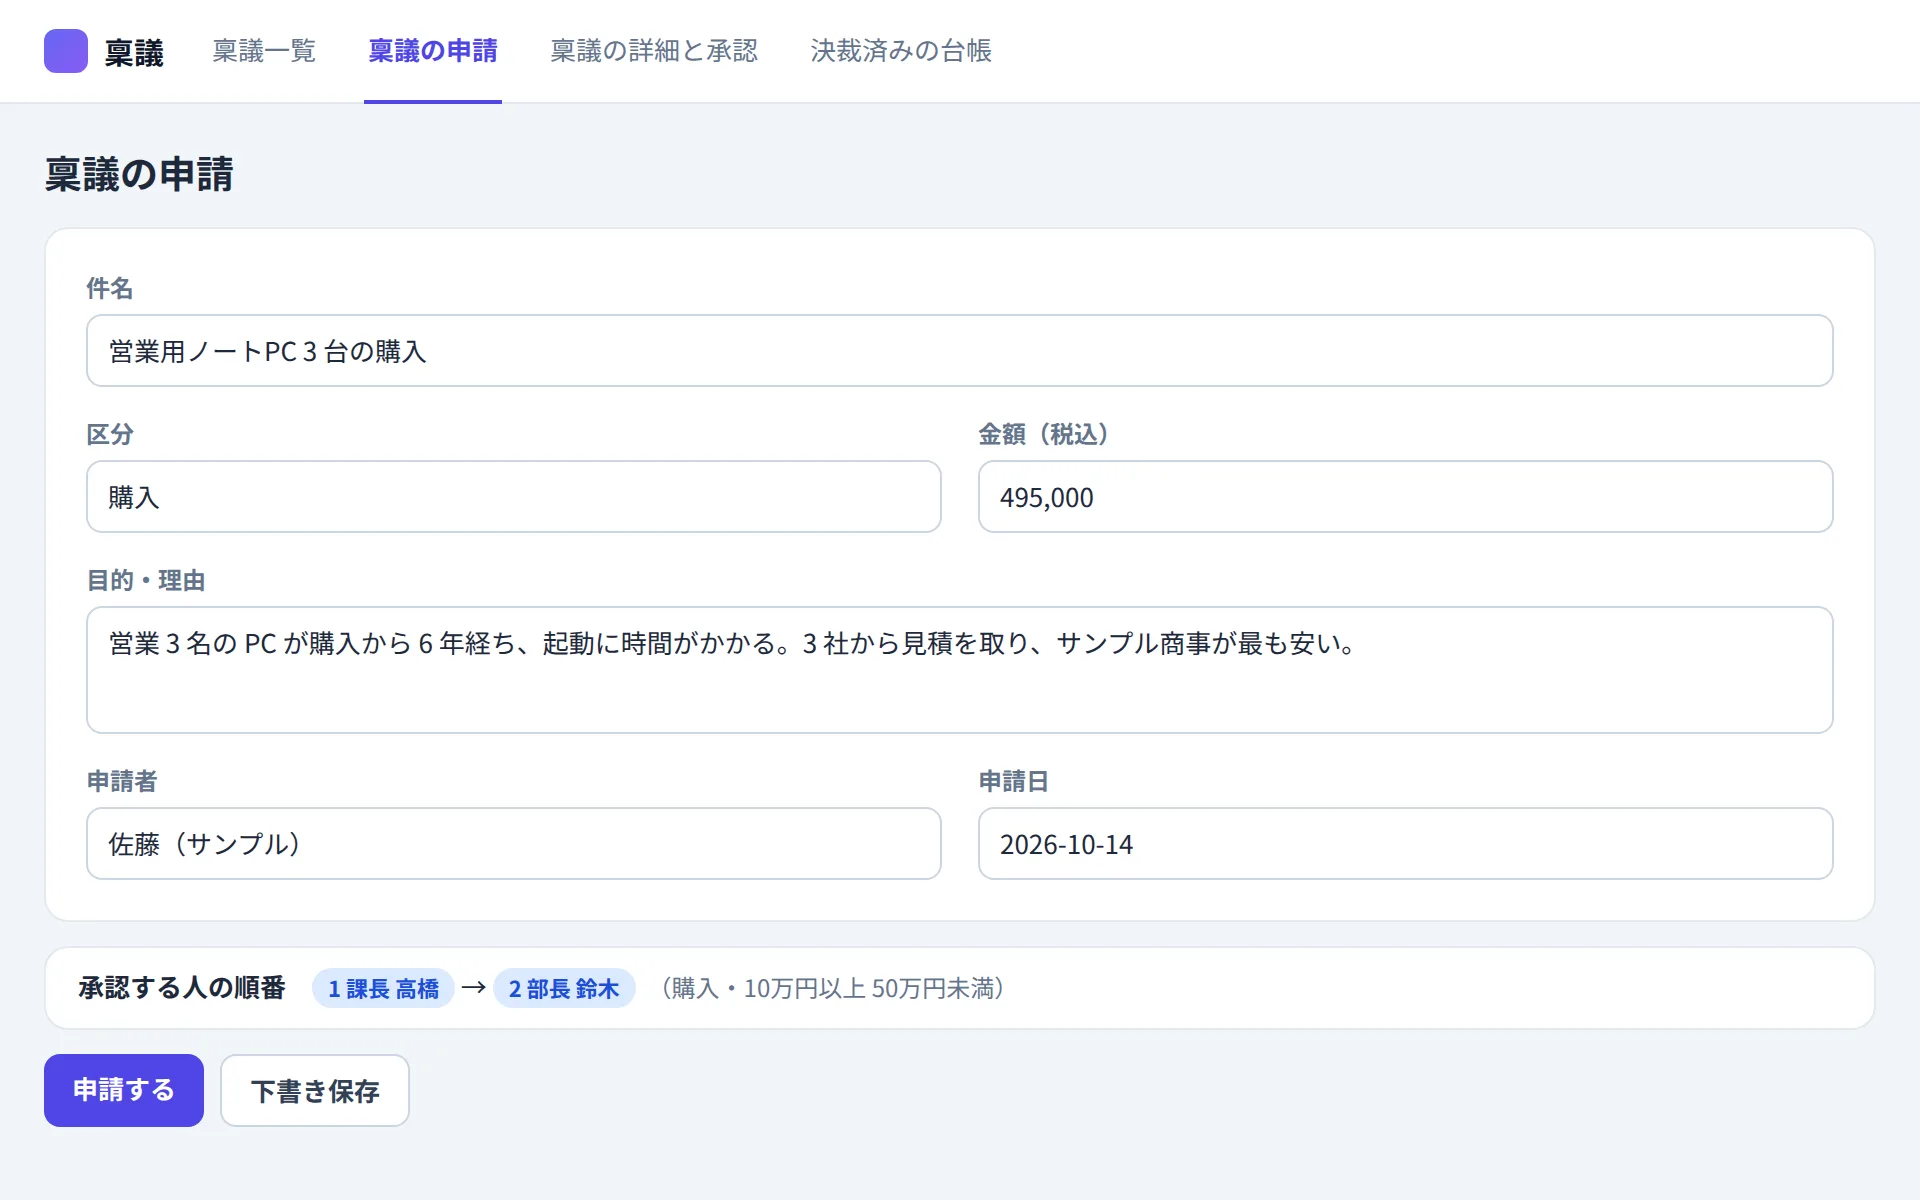This screenshot has height=1200, width=1920.
Task: Click the arrow between approver chips
Action: tap(474, 988)
